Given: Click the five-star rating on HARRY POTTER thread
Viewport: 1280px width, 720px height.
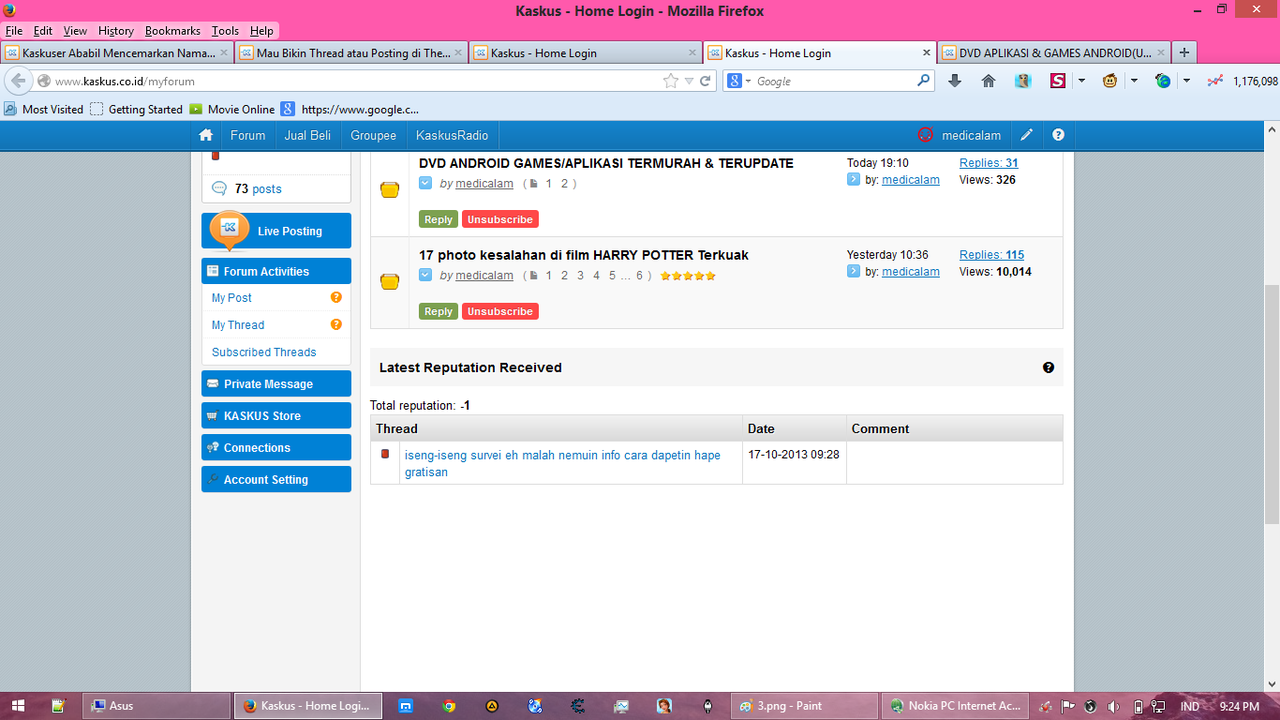Looking at the screenshot, I should click(x=688, y=276).
